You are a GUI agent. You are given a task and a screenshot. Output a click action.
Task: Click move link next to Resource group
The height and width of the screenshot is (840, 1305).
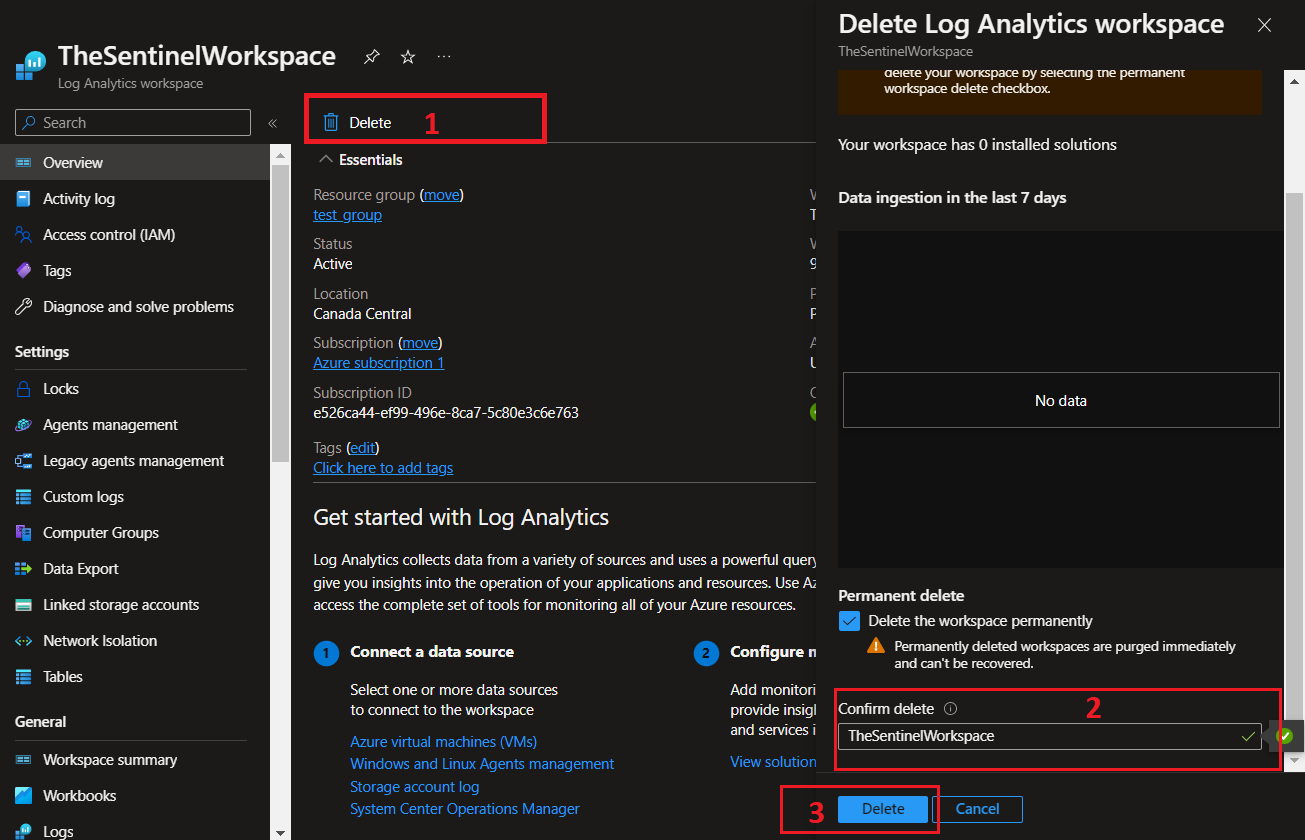click(441, 195)
